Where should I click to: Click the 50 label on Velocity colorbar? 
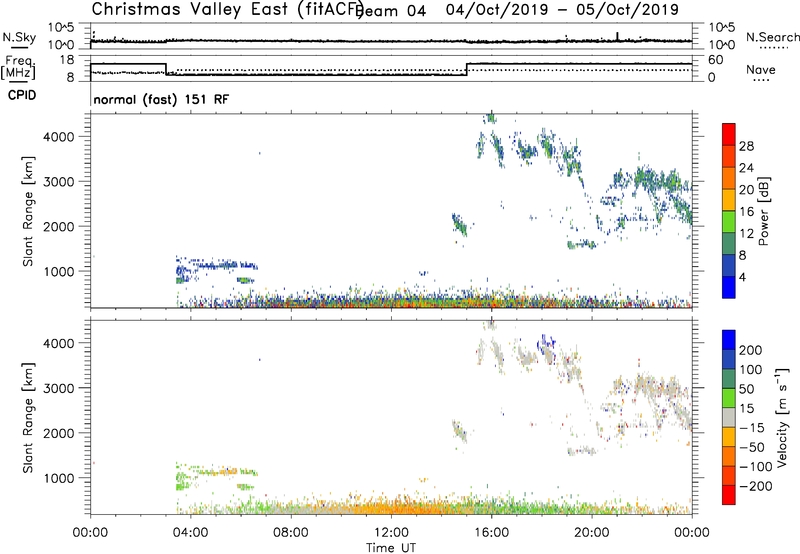pos(746,389)
